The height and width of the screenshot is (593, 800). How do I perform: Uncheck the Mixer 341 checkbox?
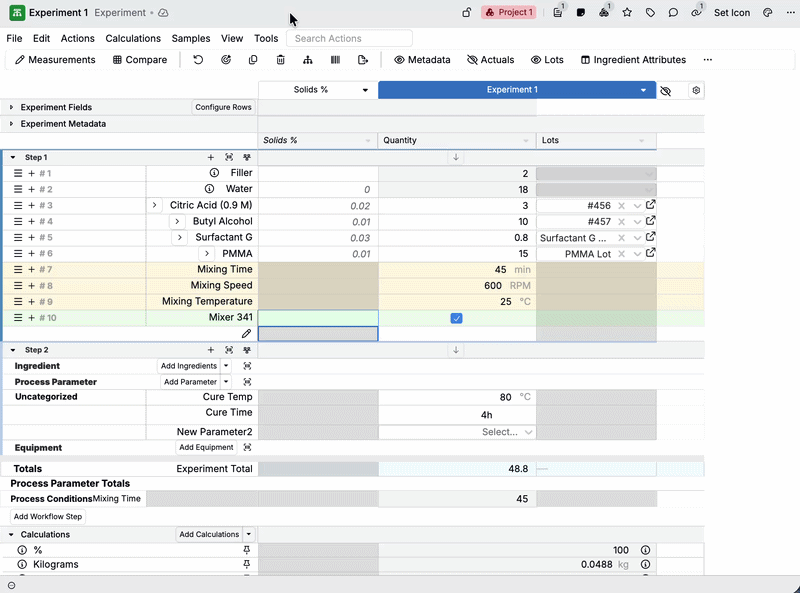(x=456, y=318)
